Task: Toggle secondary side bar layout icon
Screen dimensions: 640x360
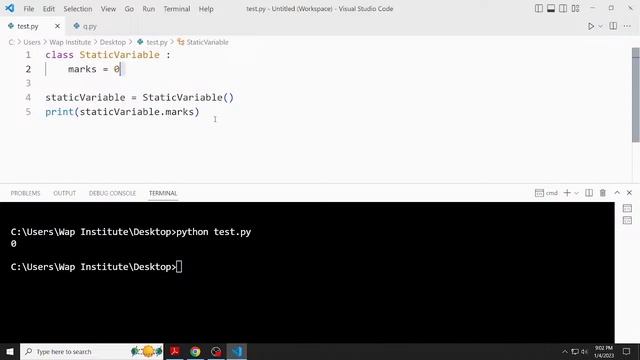Action: coord(563,9)
